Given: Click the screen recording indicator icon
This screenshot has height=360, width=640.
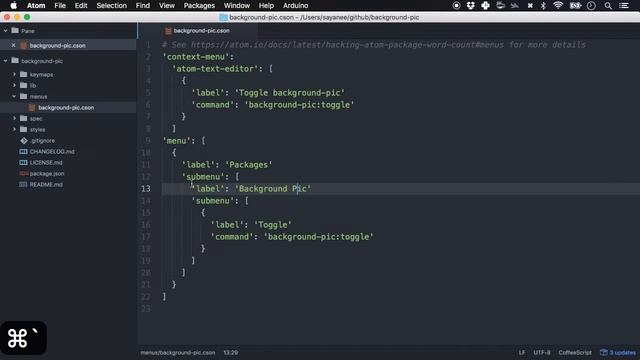Looking at the screenshot, I should point(456,5).
